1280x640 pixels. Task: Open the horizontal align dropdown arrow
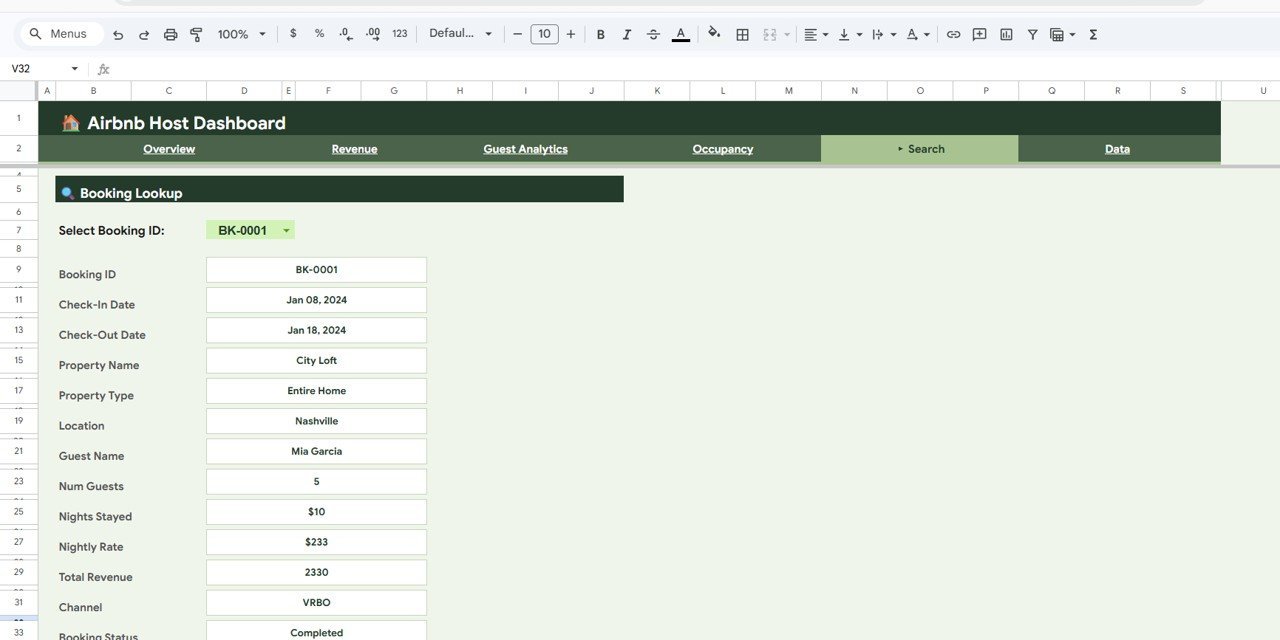[826, 33]
